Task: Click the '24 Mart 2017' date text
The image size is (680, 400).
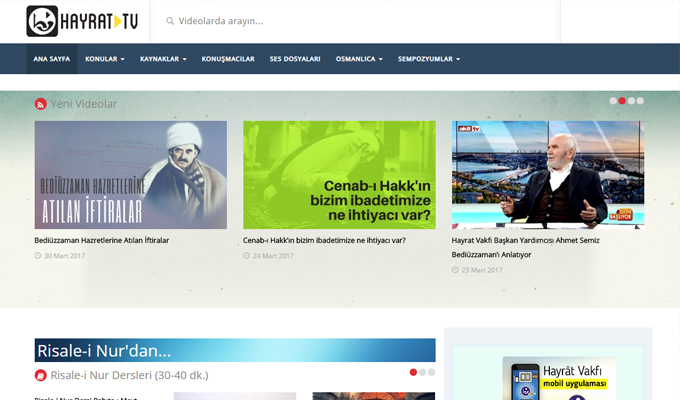Action: [273, 256]
